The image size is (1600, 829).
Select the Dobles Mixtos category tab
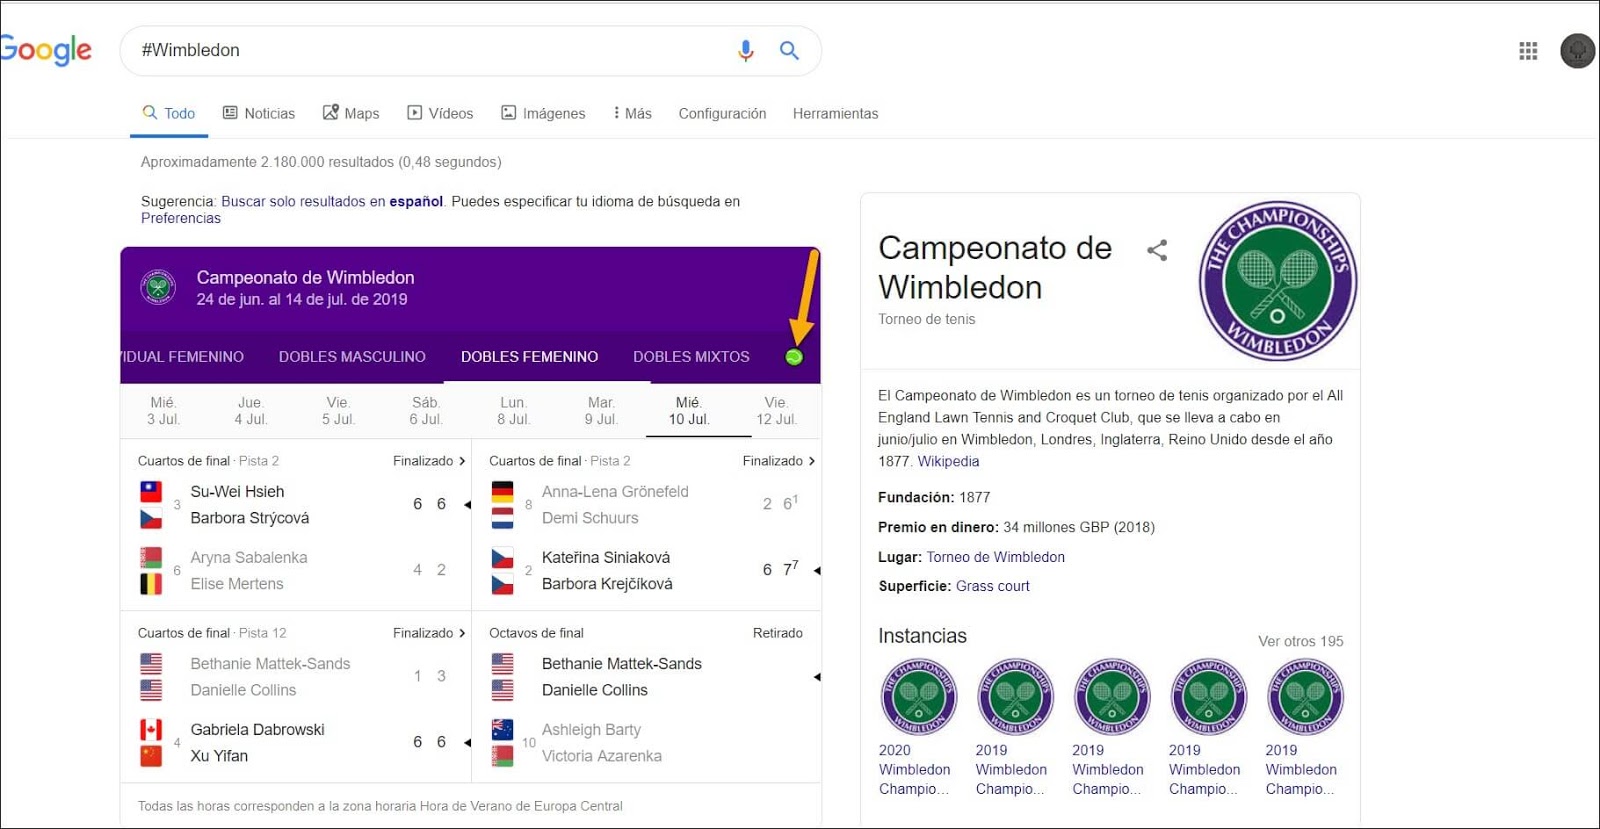691,357
